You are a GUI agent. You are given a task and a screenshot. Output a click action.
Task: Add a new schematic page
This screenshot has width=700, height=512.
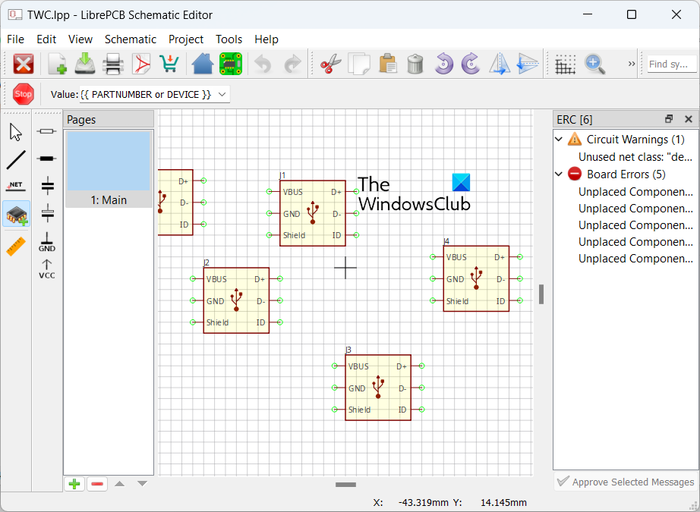[x=75, y=484]
